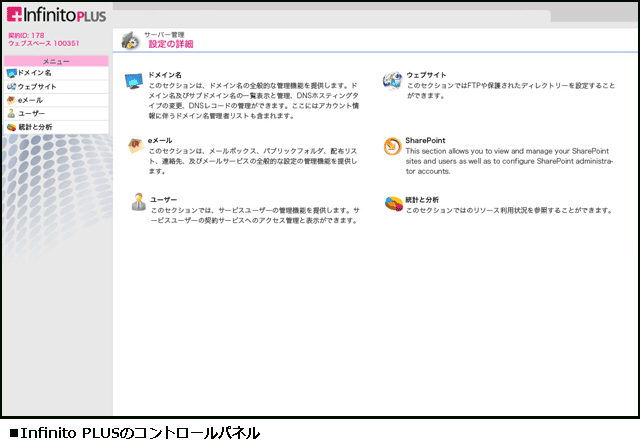Viewport: 640px width, 448px height.
Task: Click the large eメール envelope icon
Action: [136, 146]
